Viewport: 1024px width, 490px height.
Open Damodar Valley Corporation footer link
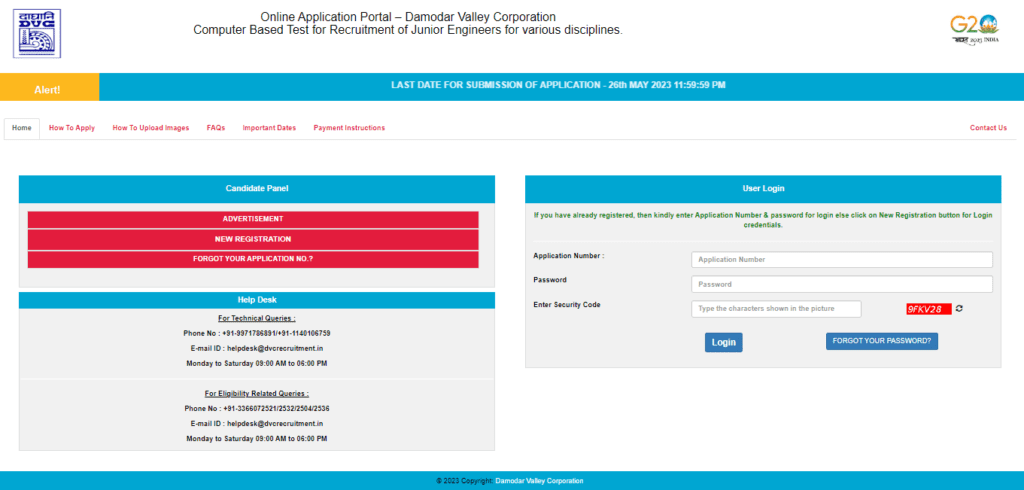pos(539,481)
